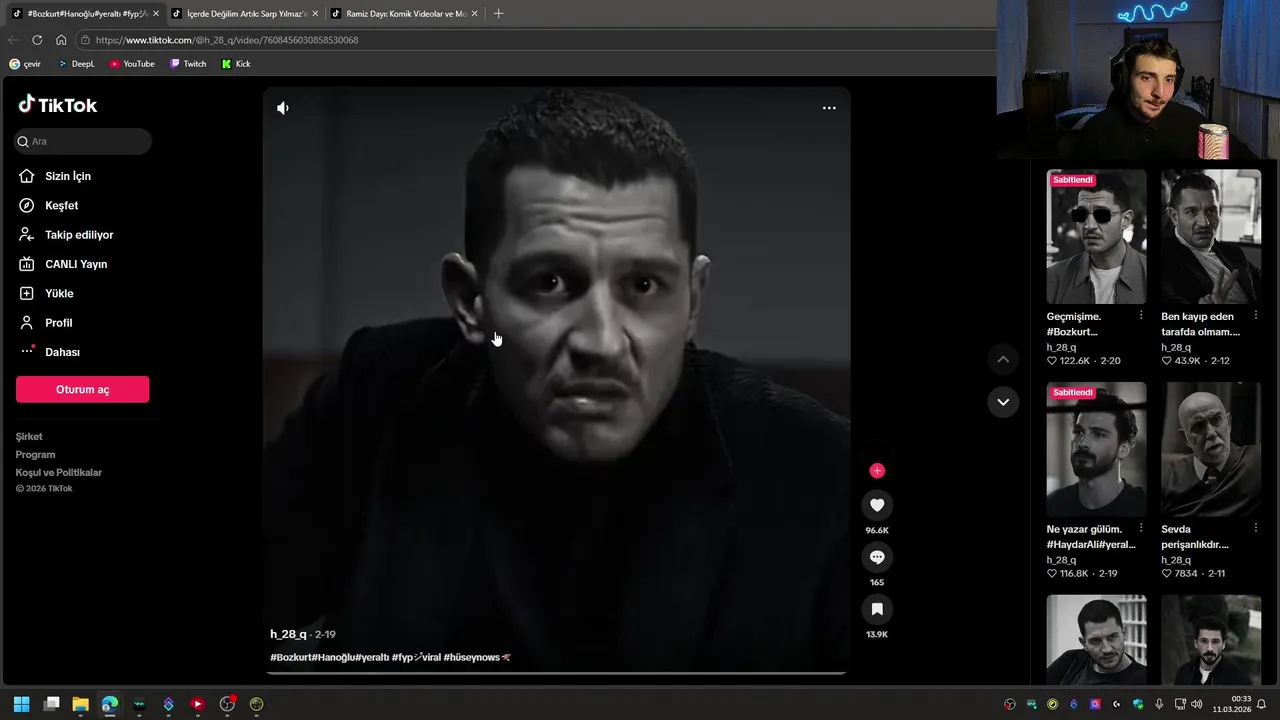The width and height of the screenshot is (1280, 720).
Task: Follow h_28_q with the red plus button
Action: pos(877,471)
